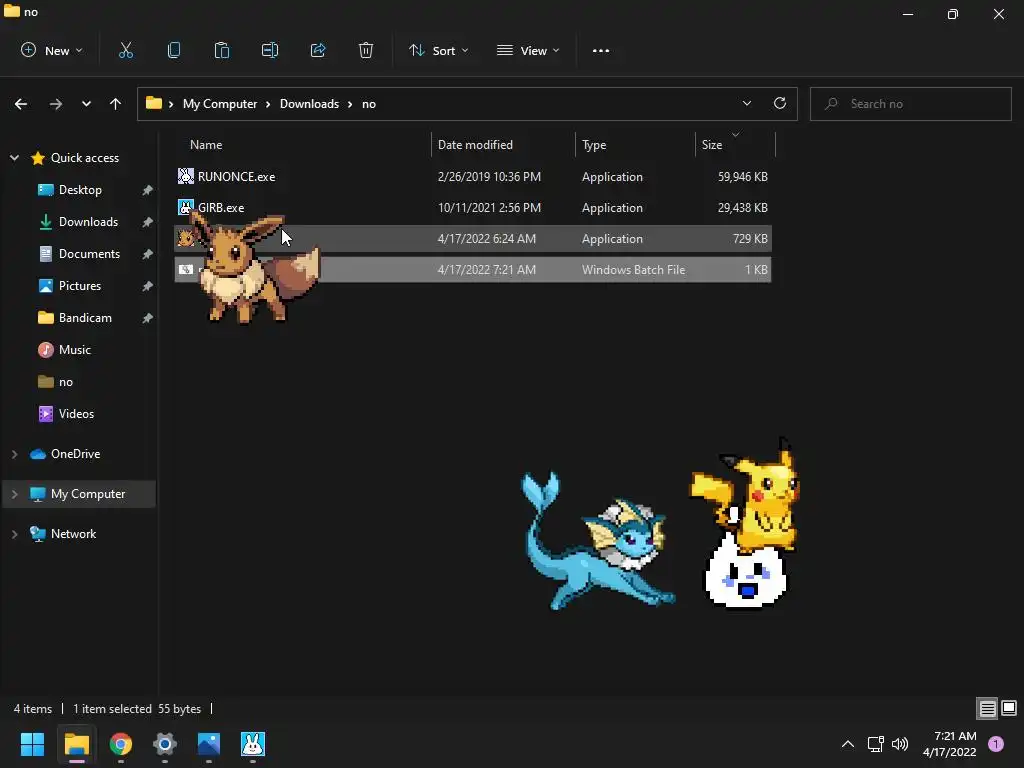The width and height of the screenshot is (1024, 768).
Task: Click the 4/17/2022 7:21 AM date cell
Action: pos(487,270)
